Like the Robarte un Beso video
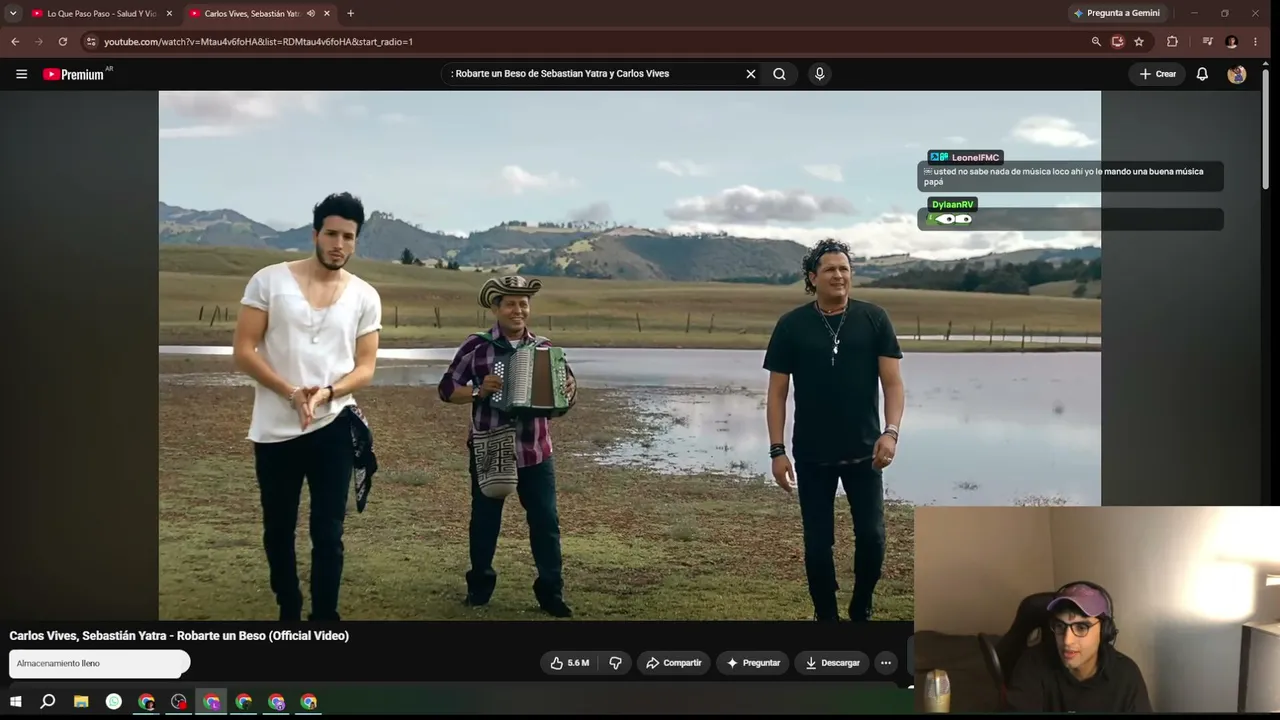1280x720 pixels. [569, 663]
